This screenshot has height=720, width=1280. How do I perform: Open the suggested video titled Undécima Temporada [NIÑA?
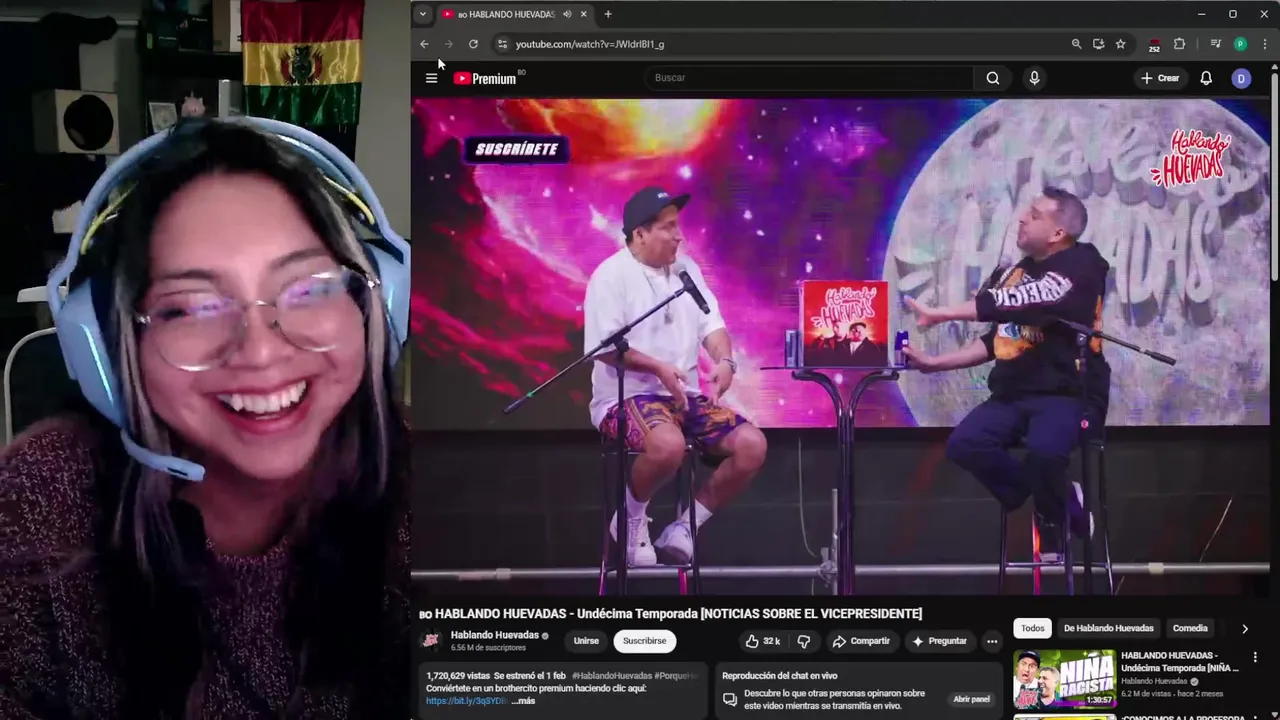[x=1181, y=661]
